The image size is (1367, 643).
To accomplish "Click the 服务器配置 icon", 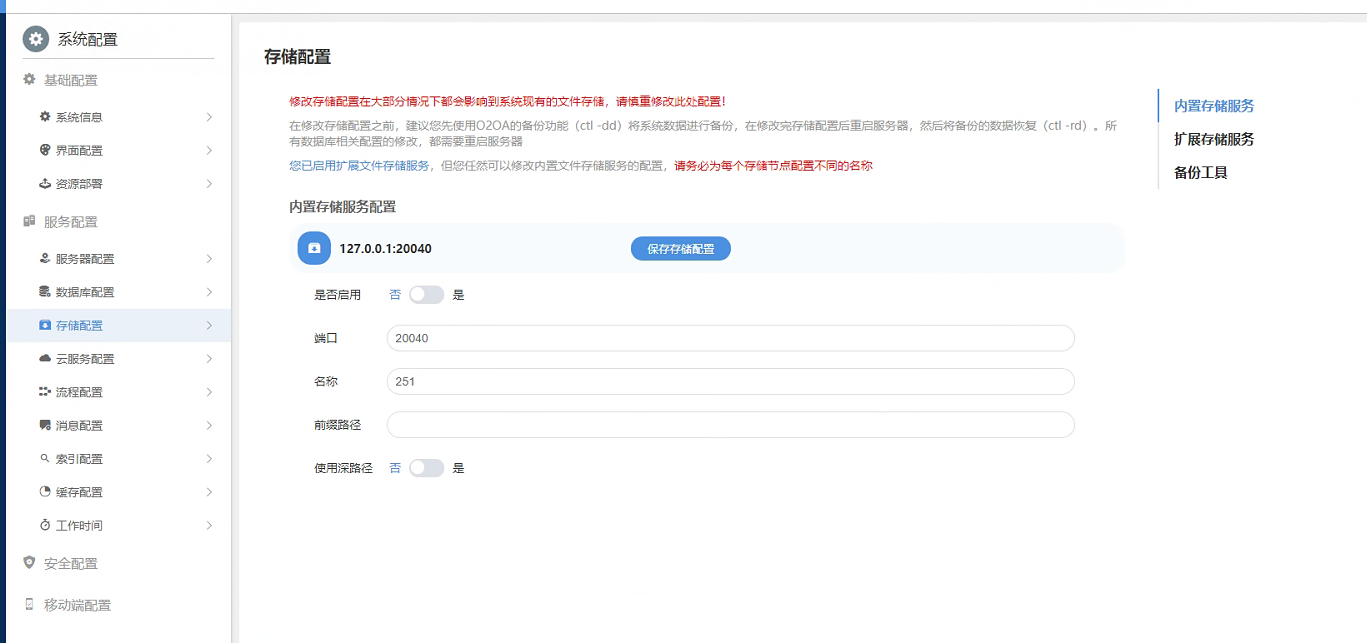I will pyautogui.click(x=45, y=258).
